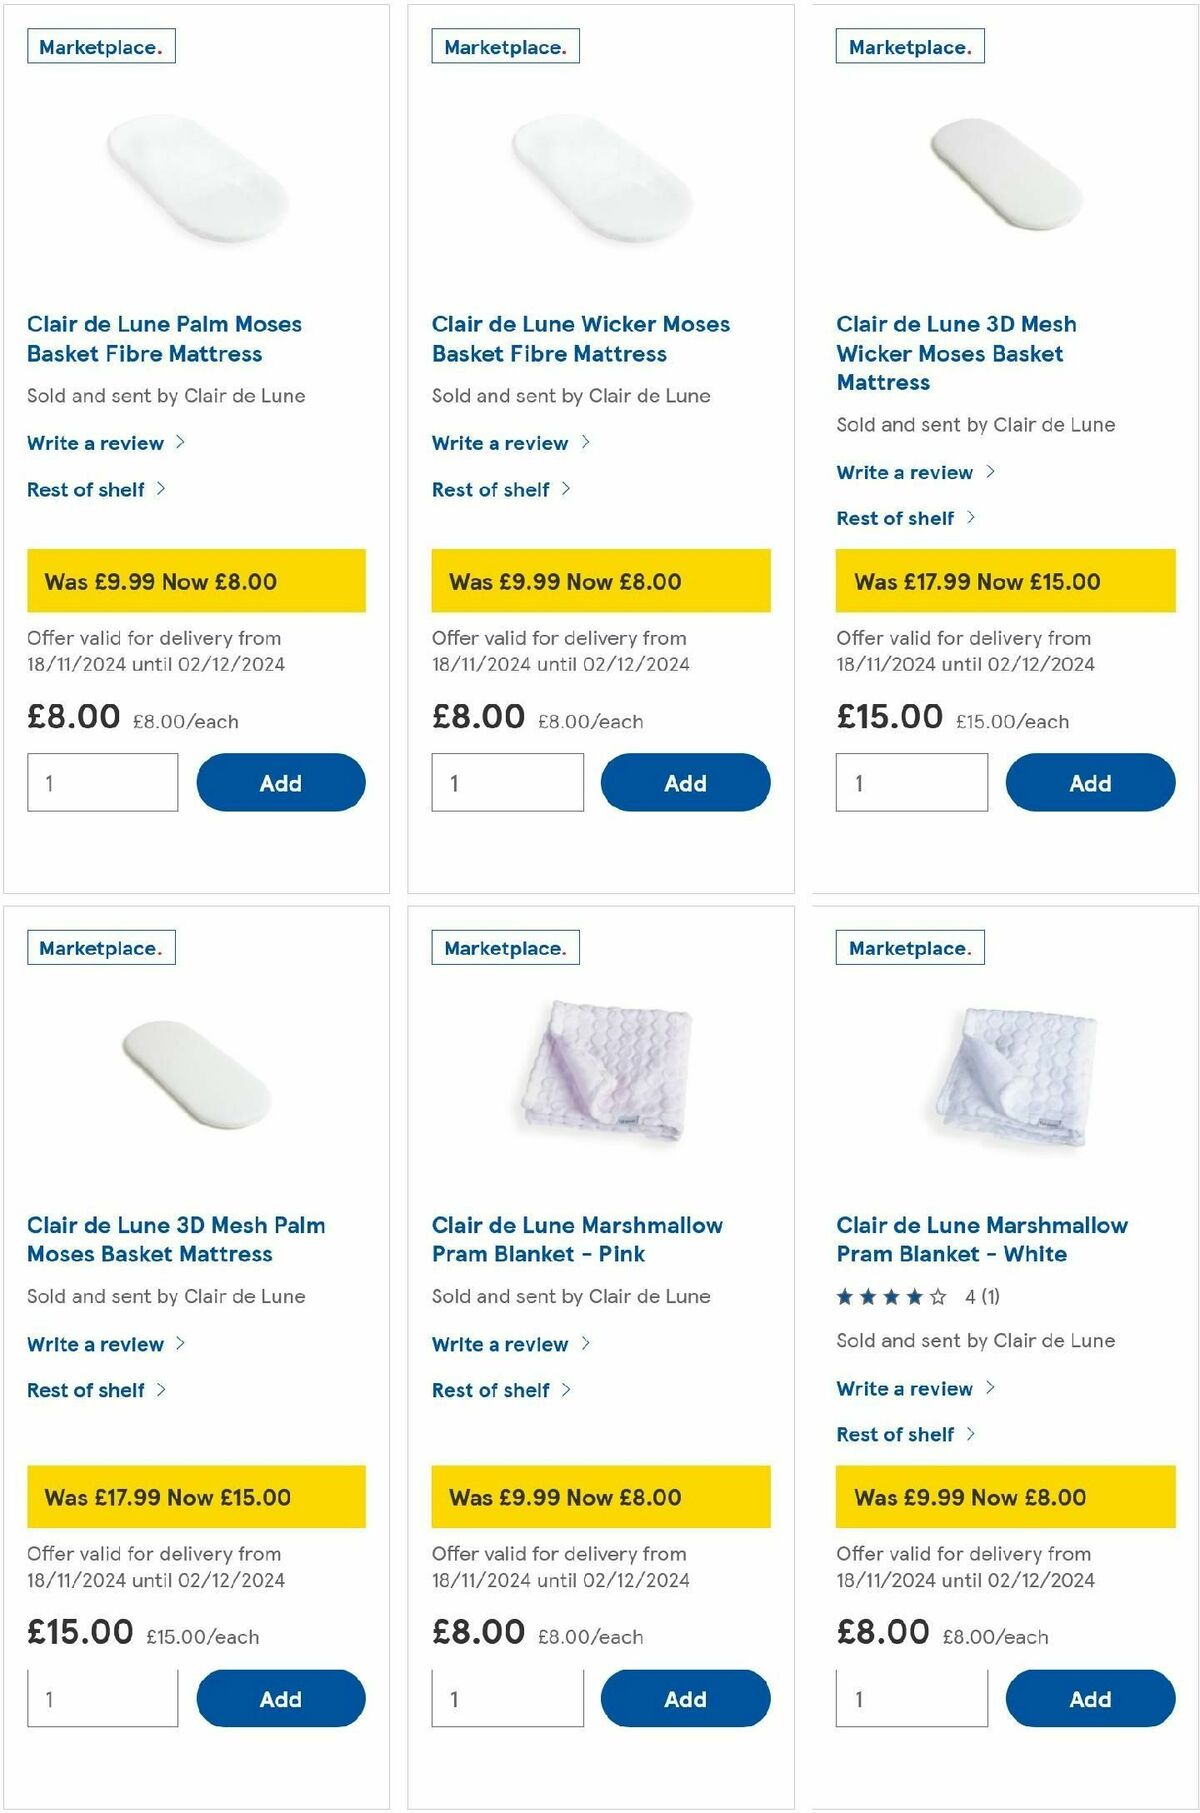
Task: Write a review for Wicker Moses Basket Fibre Mattress
Action: pos(501,442)
